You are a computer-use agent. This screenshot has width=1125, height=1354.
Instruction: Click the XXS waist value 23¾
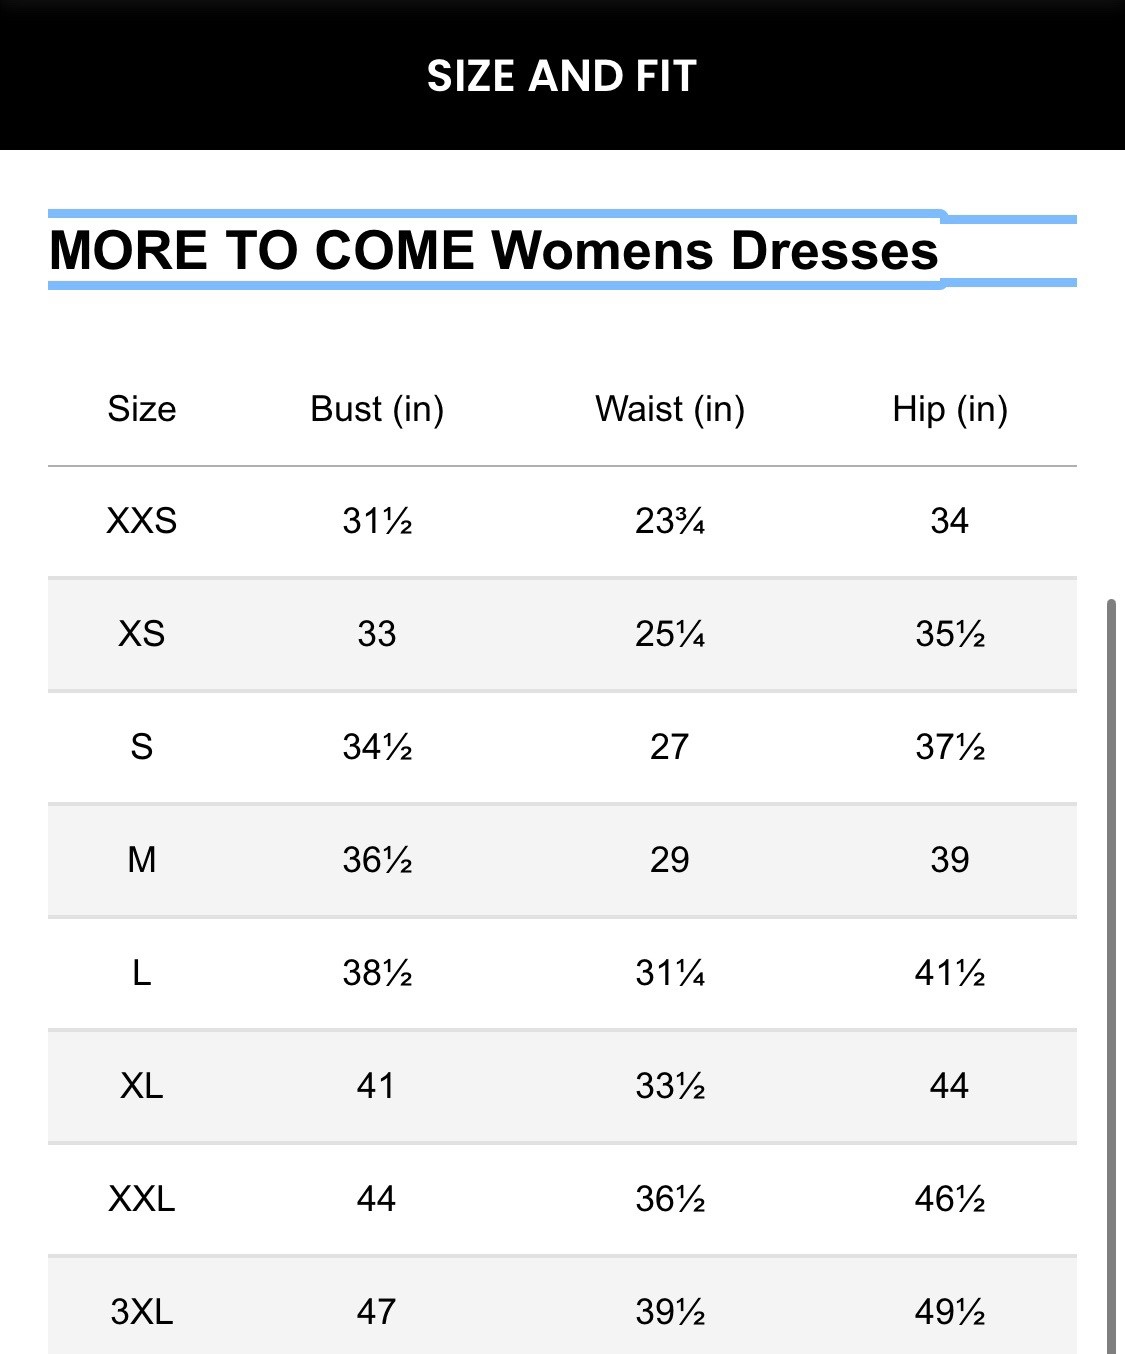[670, 521]
